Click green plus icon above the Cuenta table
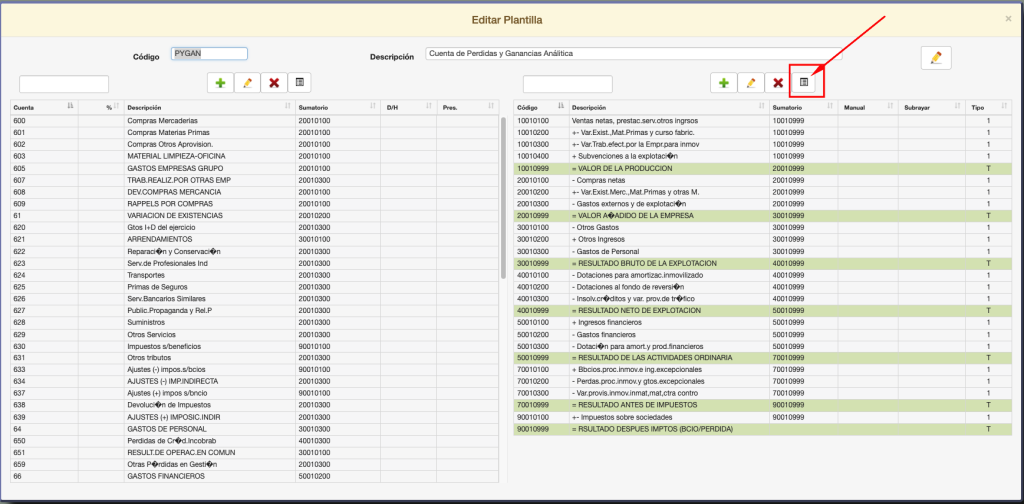This screenshot has width=1024, height=504. click(220, 83)
